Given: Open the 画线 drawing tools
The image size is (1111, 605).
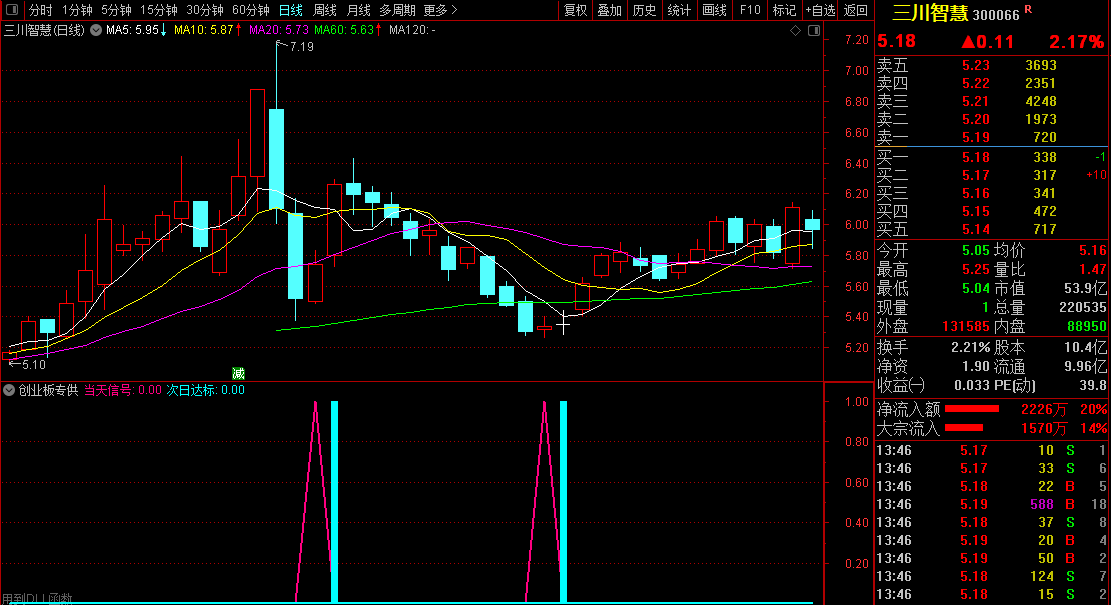Looking at the screenshot, I should coord(714,10).
